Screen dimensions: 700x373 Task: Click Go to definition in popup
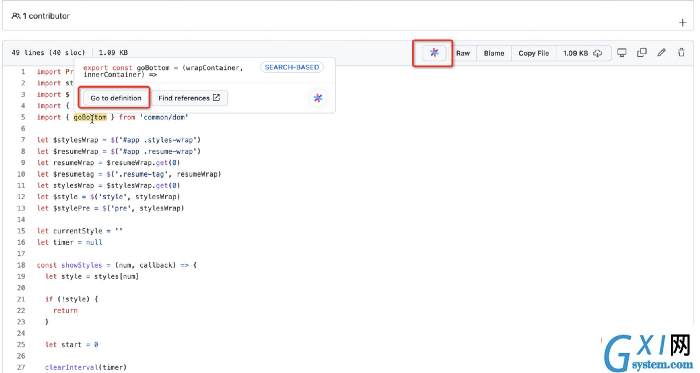click(x=116, y=98)
